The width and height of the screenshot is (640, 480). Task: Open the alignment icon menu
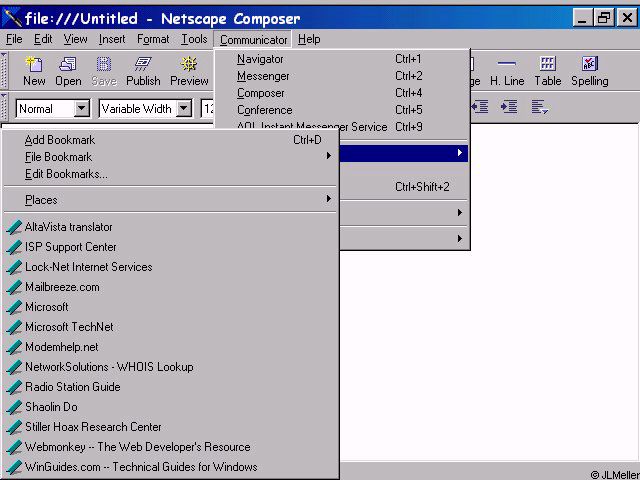tap(539, 107)
